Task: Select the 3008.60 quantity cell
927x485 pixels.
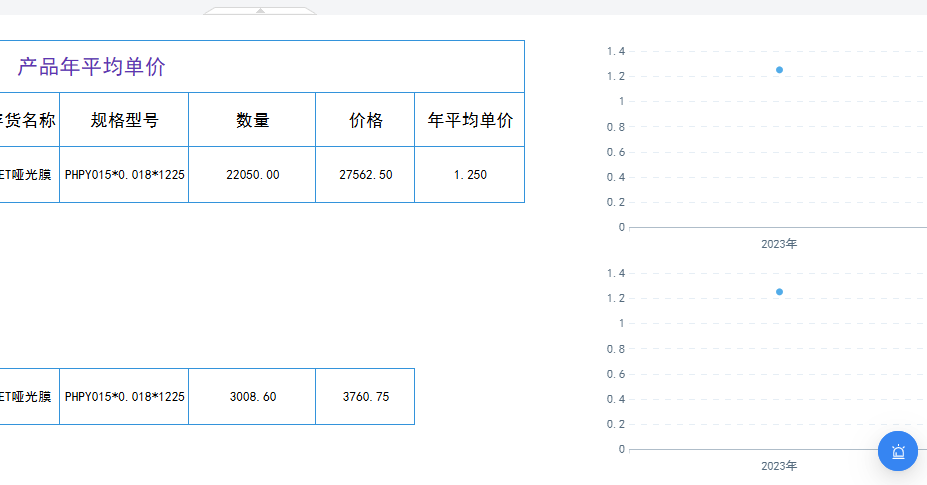Action: tap(252, 396)
